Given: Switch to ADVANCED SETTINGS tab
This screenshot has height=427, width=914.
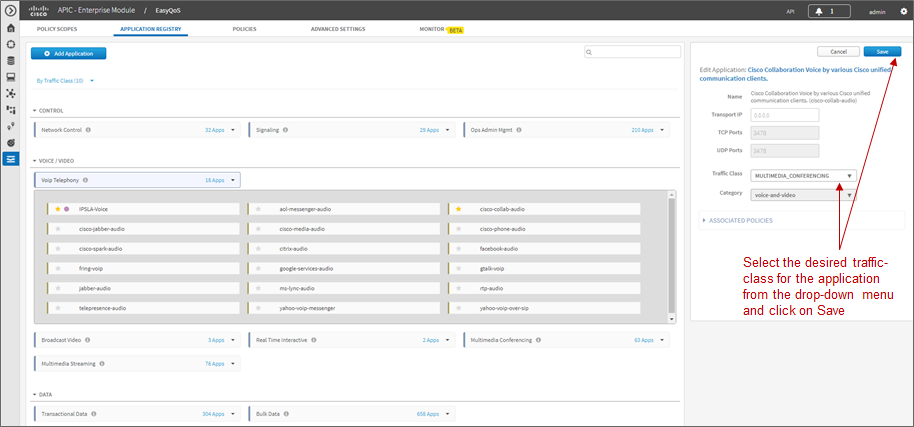Looking at the screenshot, I should click(x=338, y=29).
